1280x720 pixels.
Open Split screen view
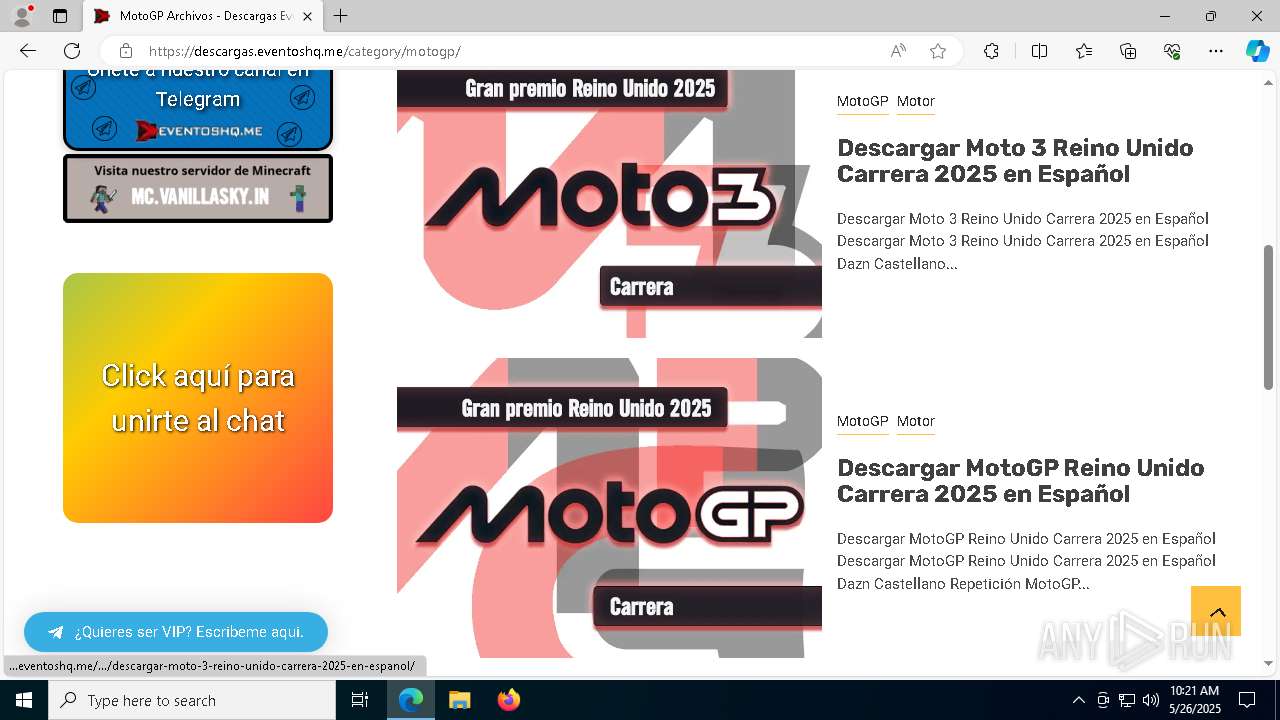coord(1039,51)
